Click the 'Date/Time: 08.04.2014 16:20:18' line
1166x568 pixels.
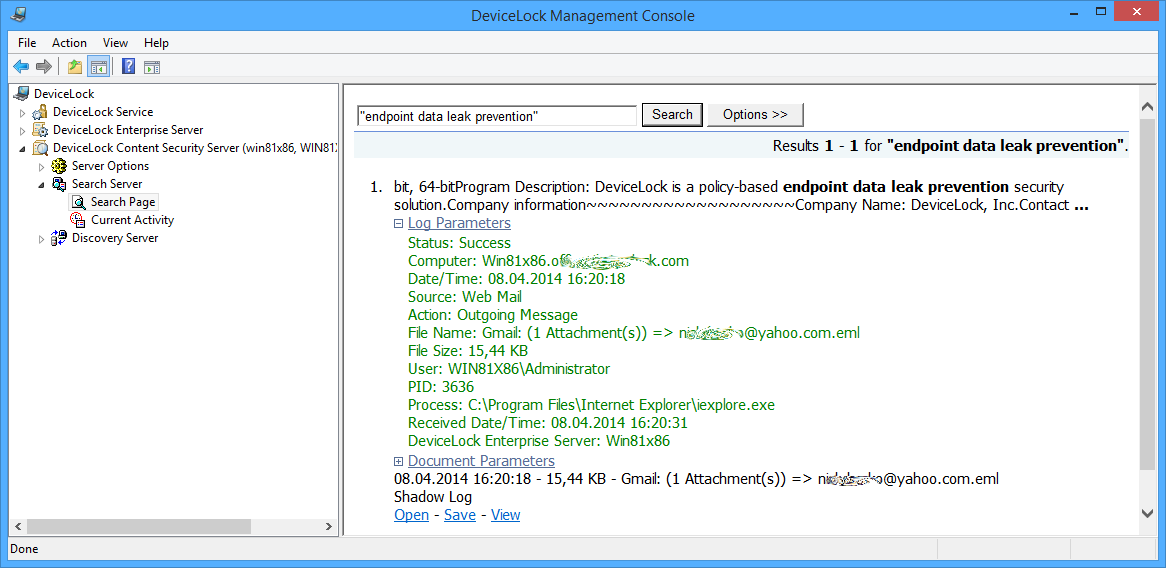[x=517, y=279]
